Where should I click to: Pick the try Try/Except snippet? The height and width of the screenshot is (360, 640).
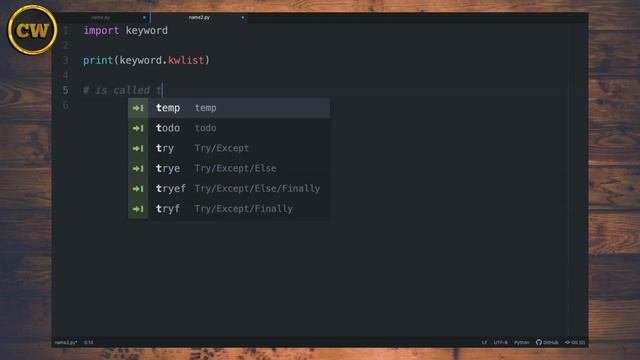coord(229,148)
